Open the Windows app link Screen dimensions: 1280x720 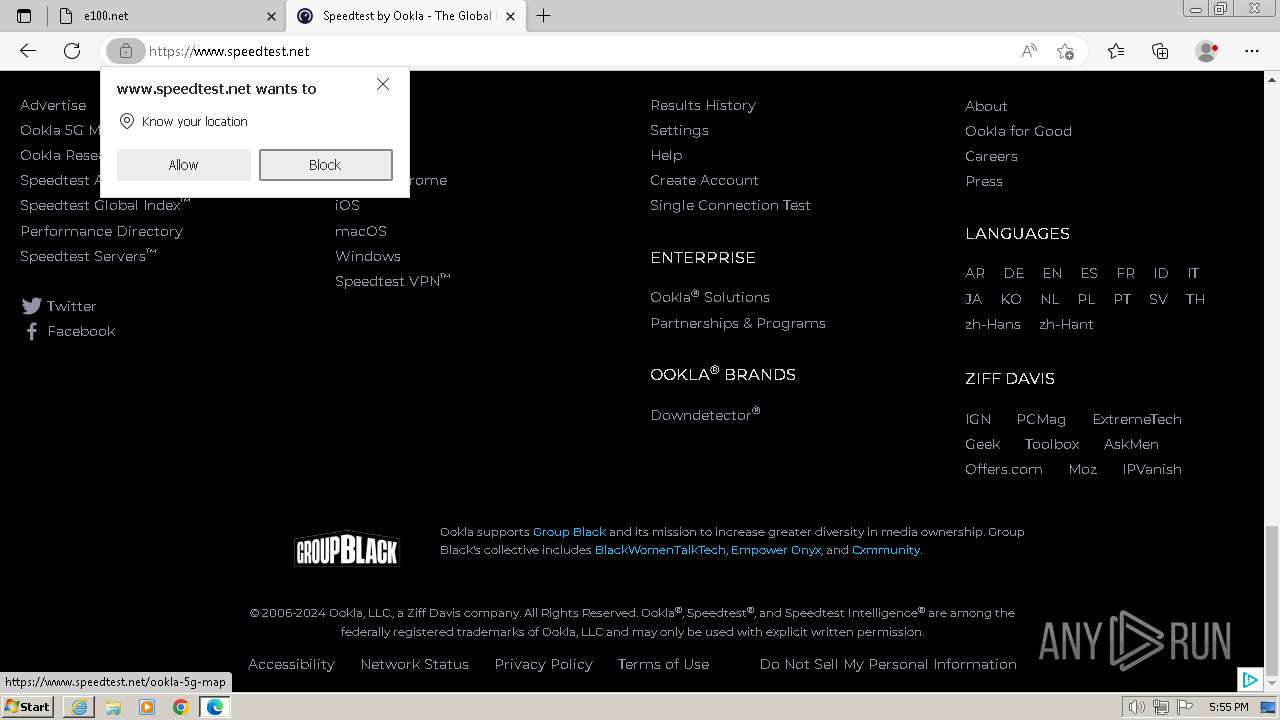click(x=368, y=256)
